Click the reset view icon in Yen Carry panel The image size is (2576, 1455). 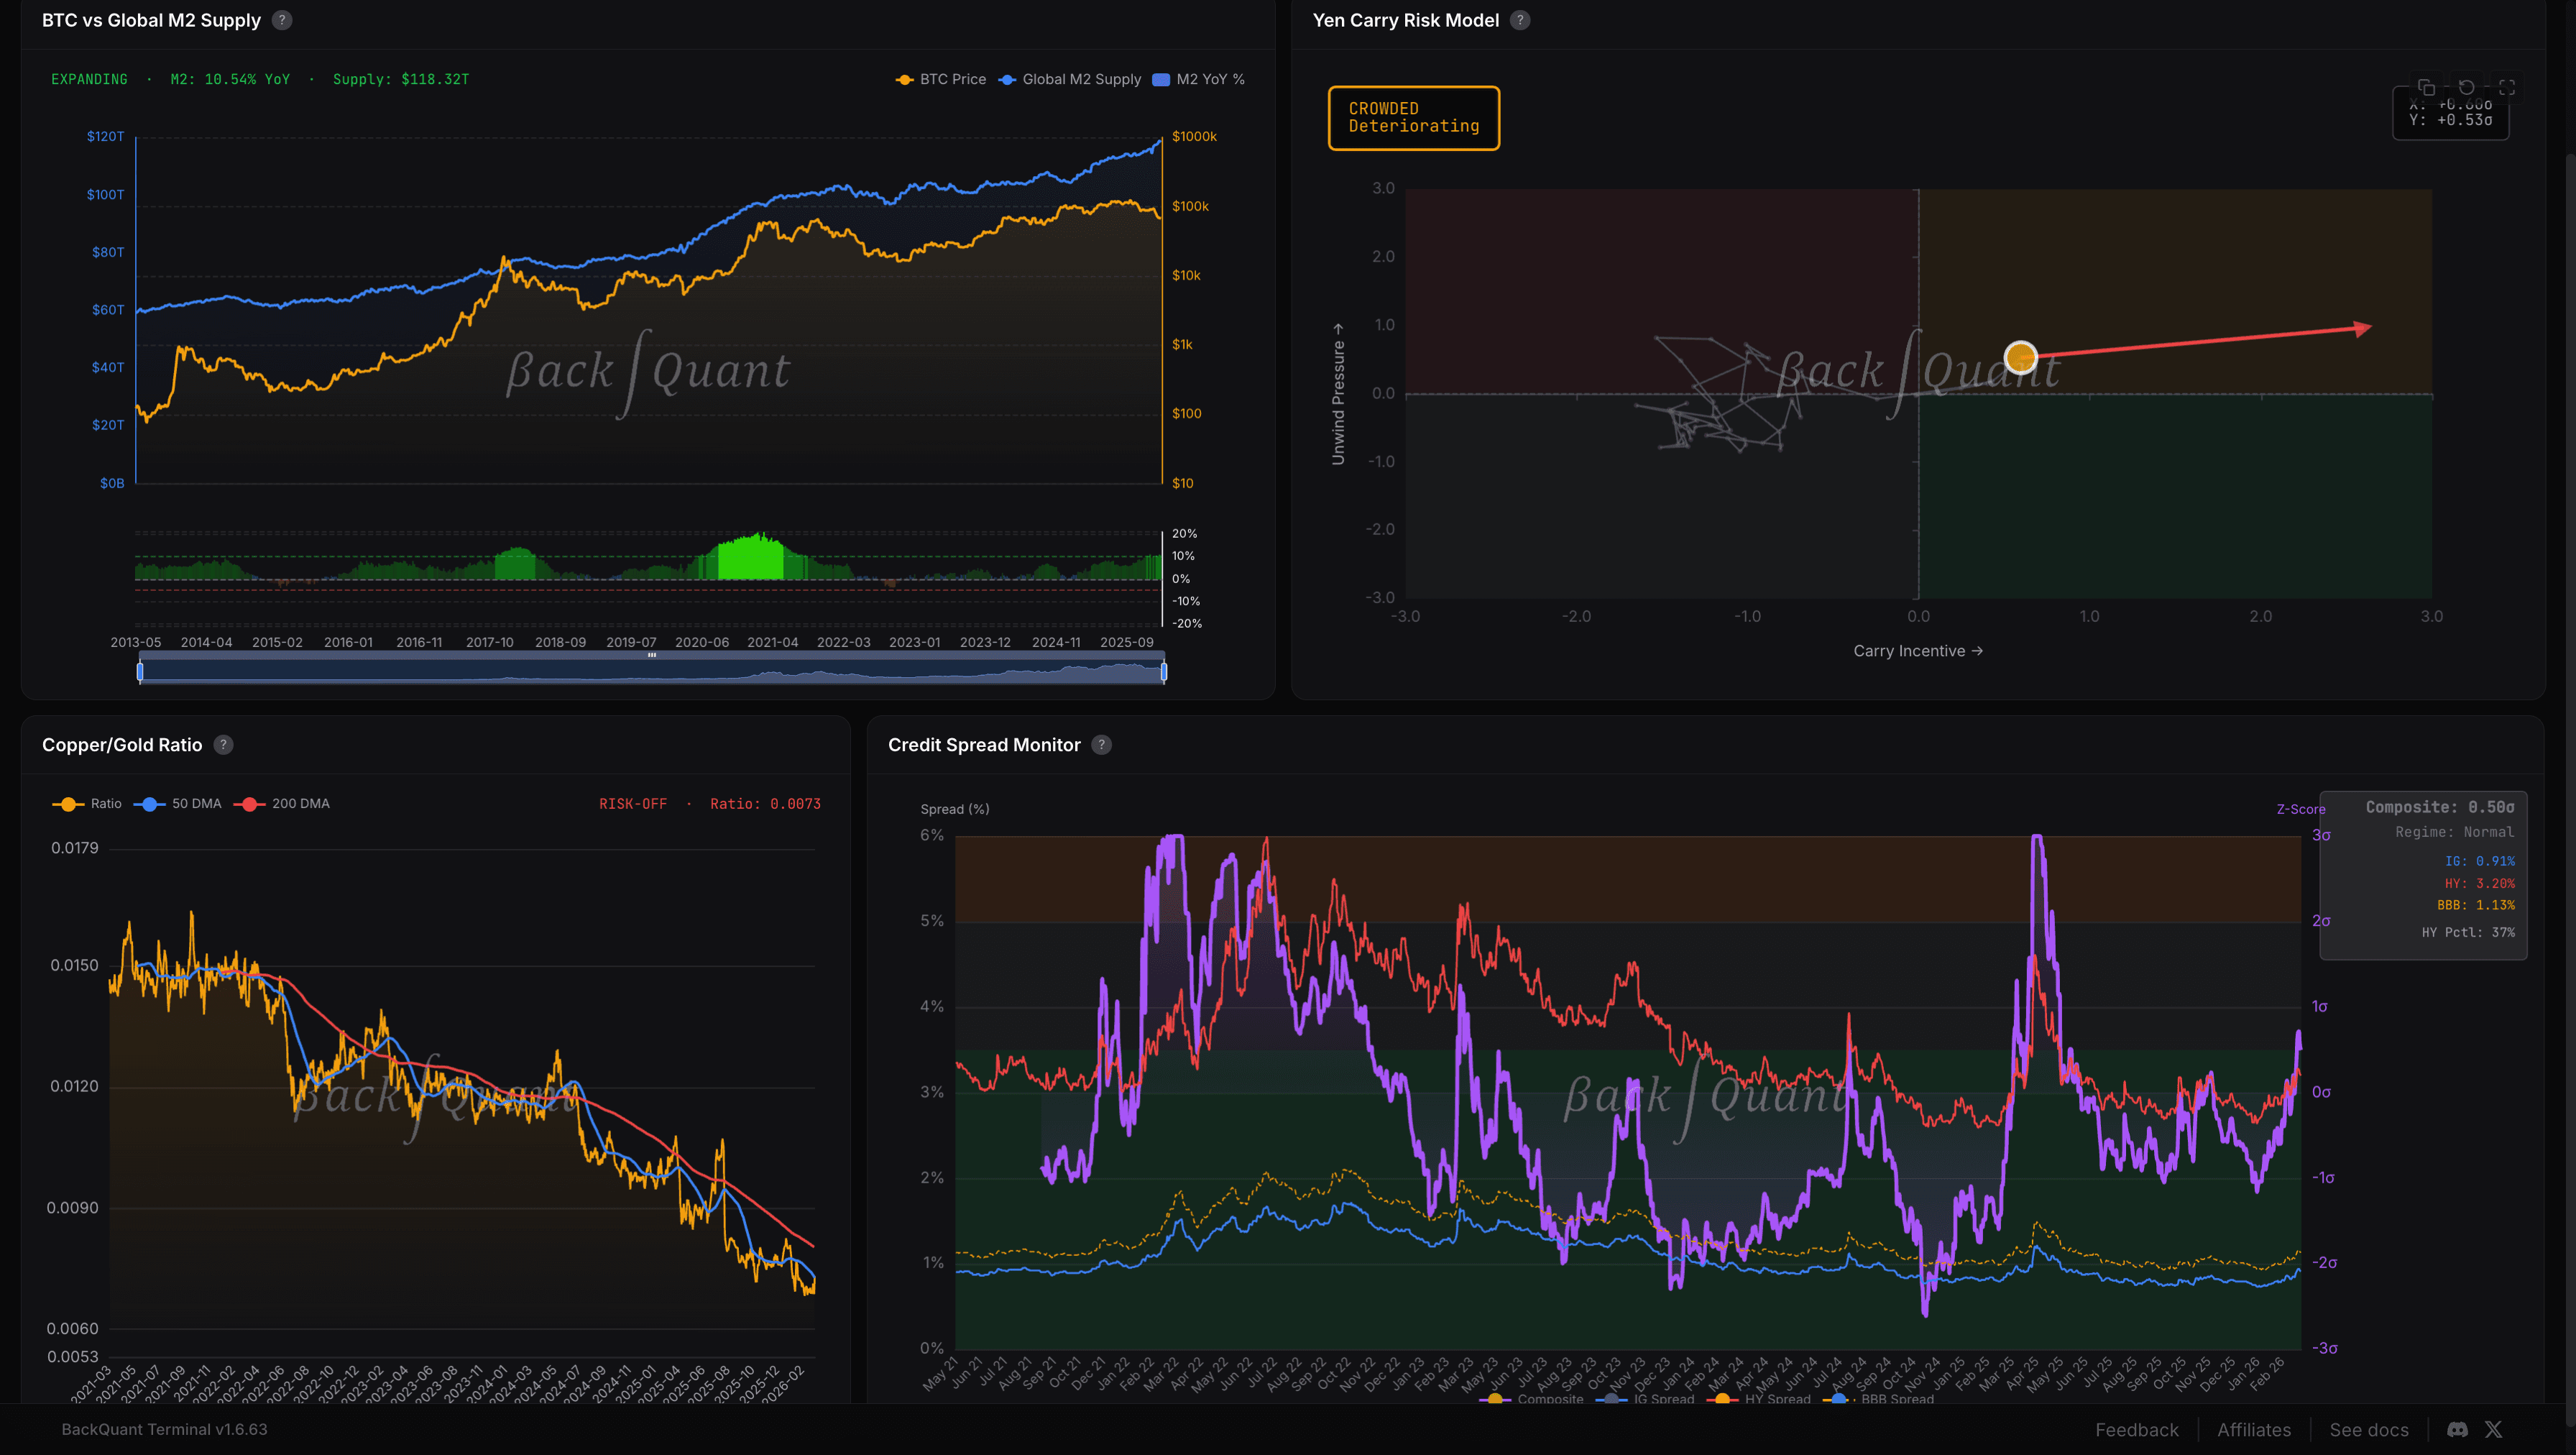[x=2465, y=86]
